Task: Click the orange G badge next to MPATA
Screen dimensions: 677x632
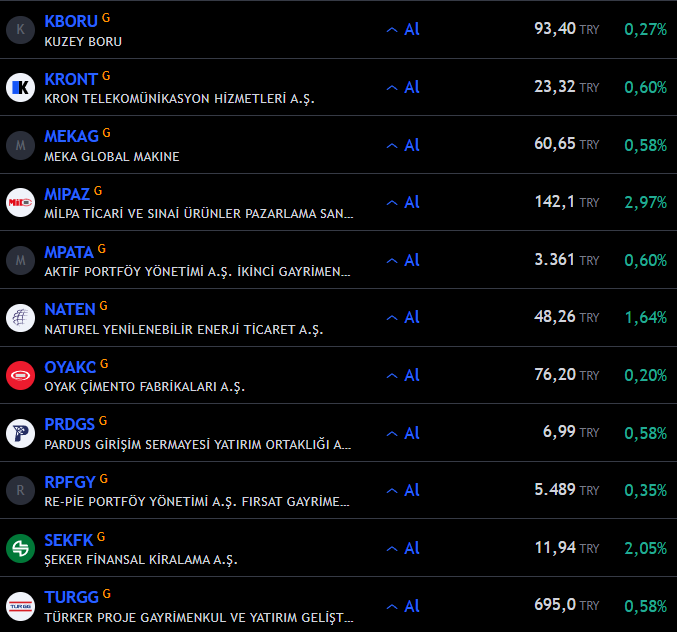Action: (101, 249)
